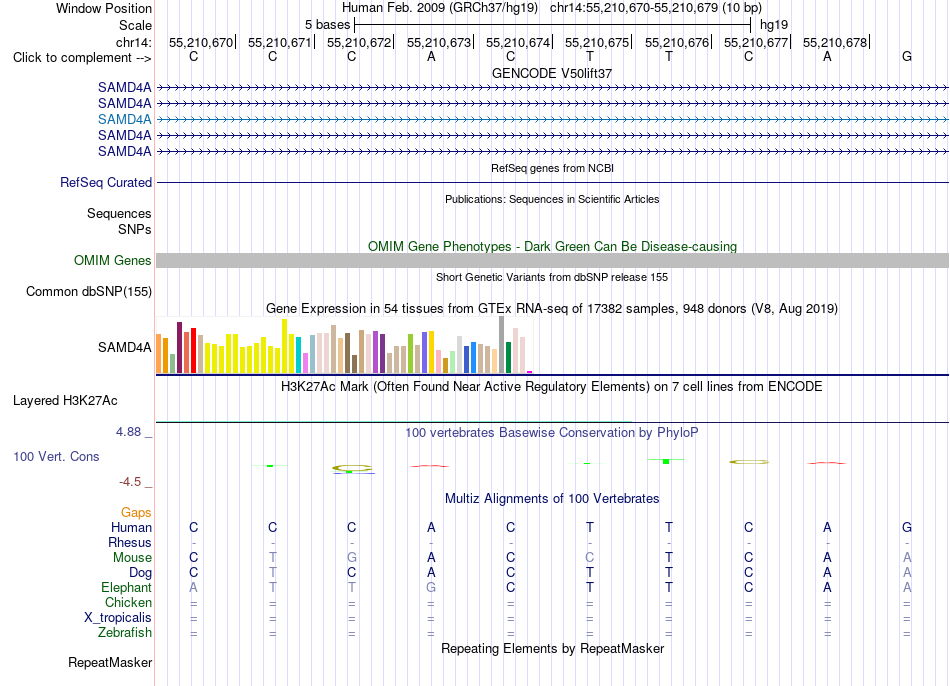The height and width of the screenshot is (686, 950).
Task: Click the light-blue SAMD4A transcript label
Action: click(124, 119)
